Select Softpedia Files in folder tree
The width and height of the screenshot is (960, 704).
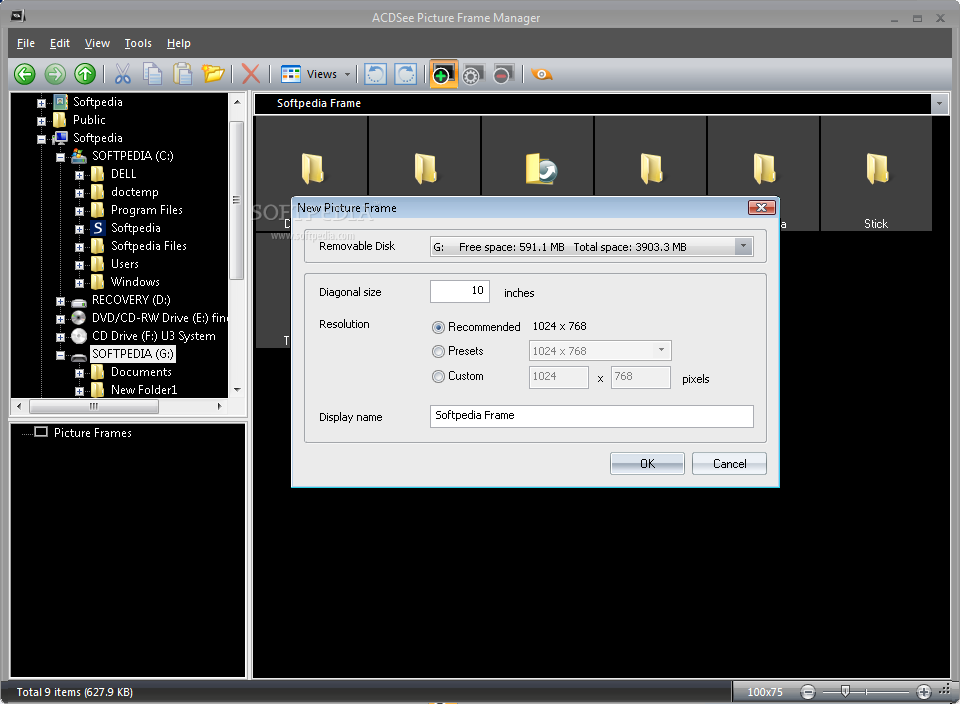tap(148, 246)
